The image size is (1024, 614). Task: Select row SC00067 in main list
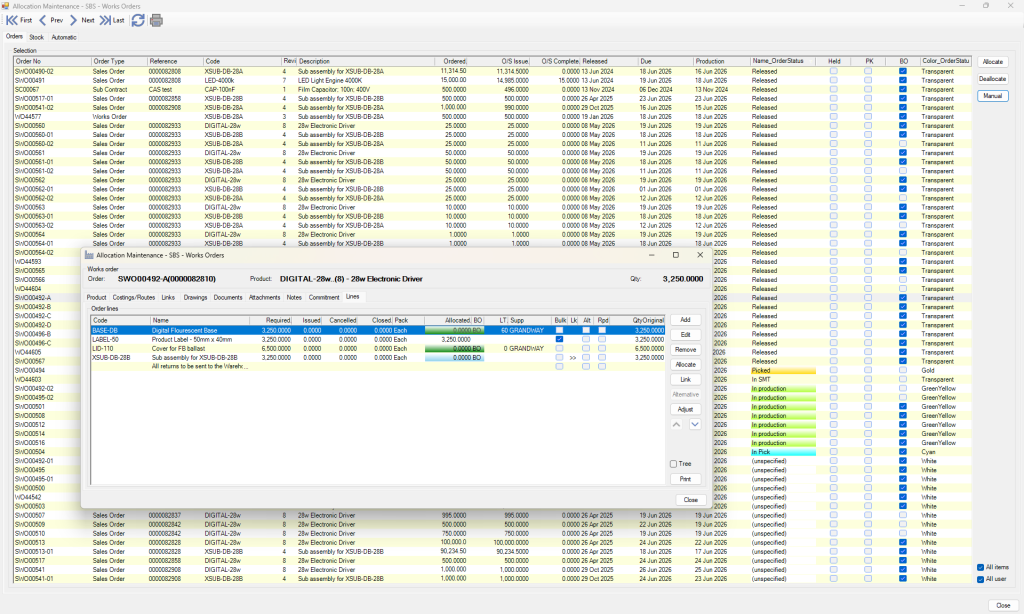(x=492, y=89)
